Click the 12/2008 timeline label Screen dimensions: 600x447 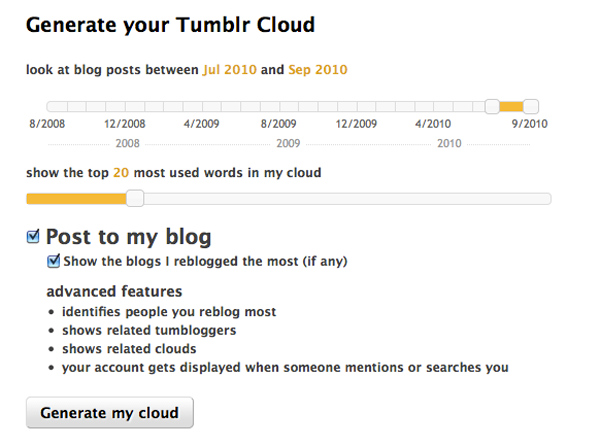[125, 124]
